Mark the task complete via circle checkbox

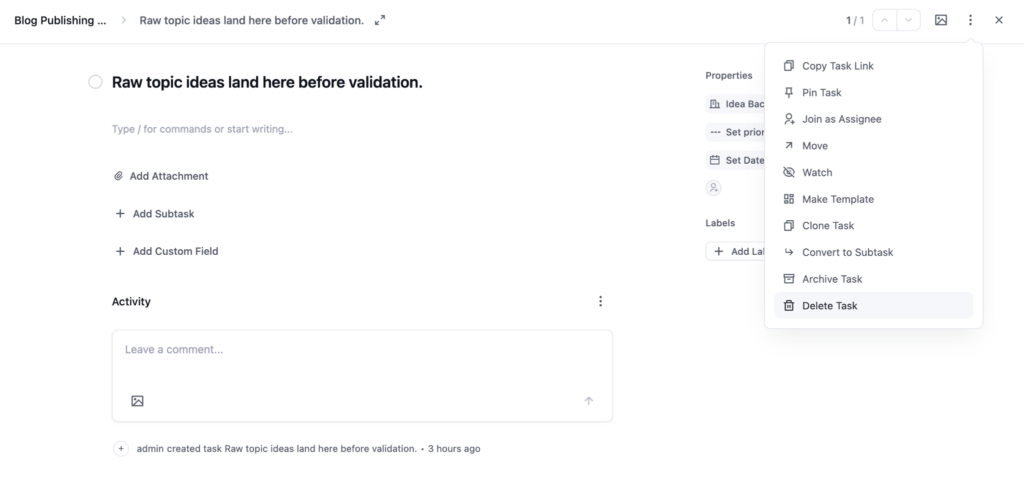[95, 82]
